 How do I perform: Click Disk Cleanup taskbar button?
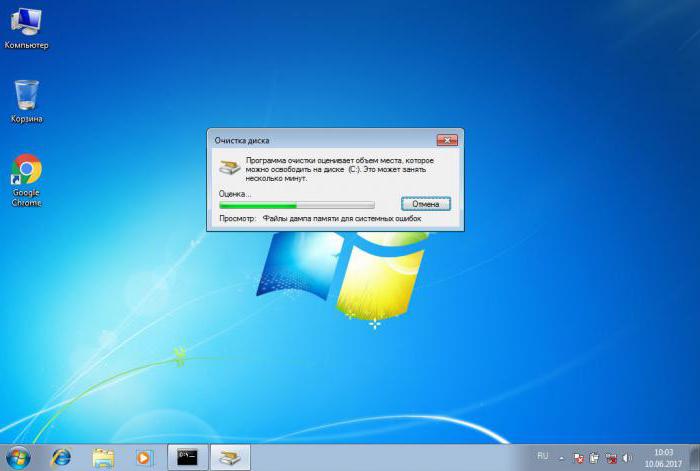coord(230,458)
